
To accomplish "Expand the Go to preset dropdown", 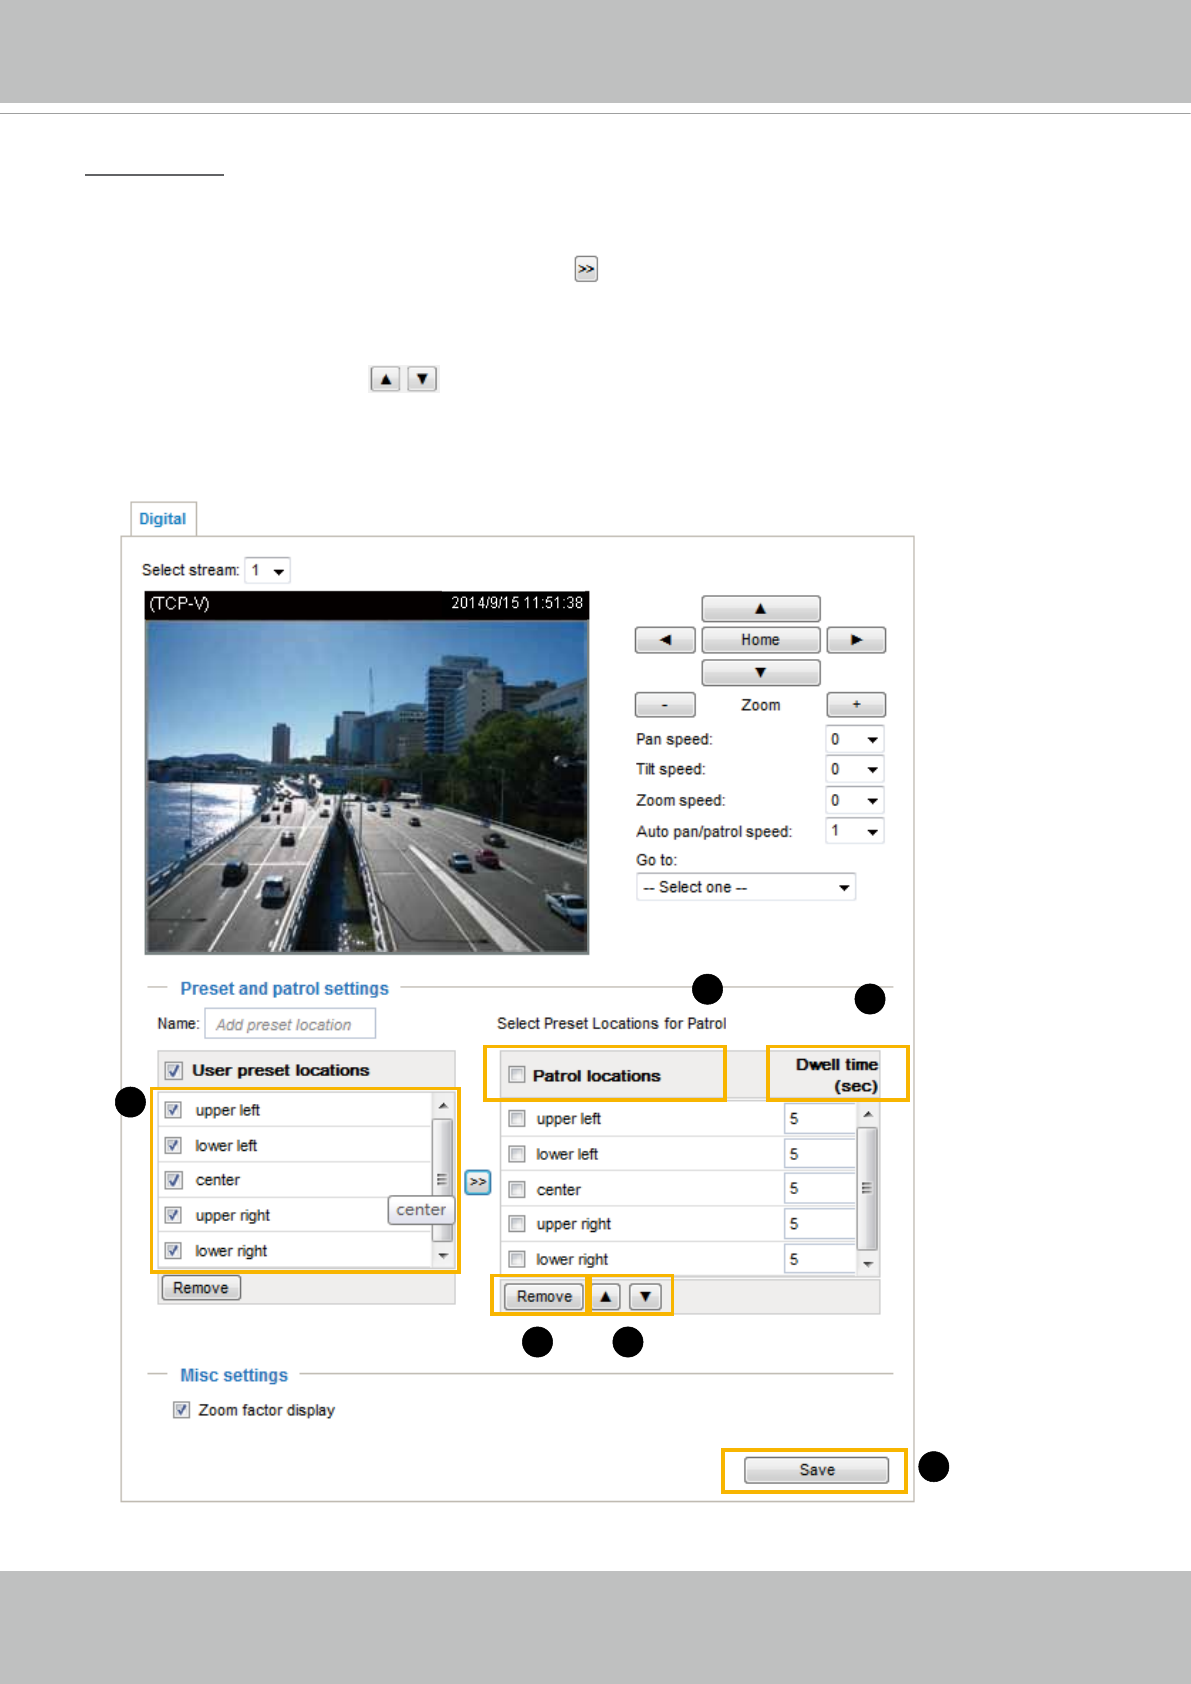I will point(746,888).
